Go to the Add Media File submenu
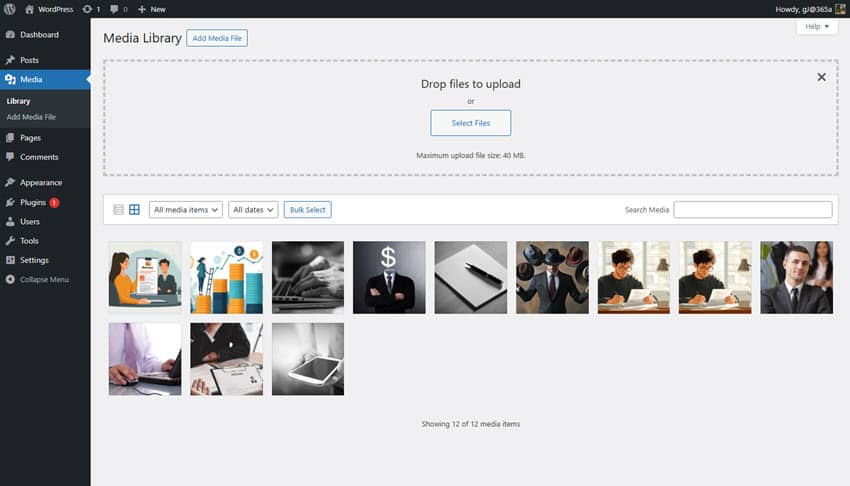Image resolution: width=850 pixels, height=486 pixels. [31, 117]
